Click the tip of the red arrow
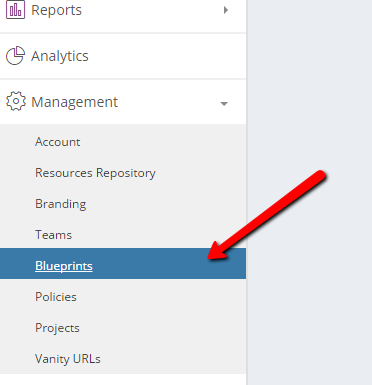372x385 pixels. (x=209, y=257)
